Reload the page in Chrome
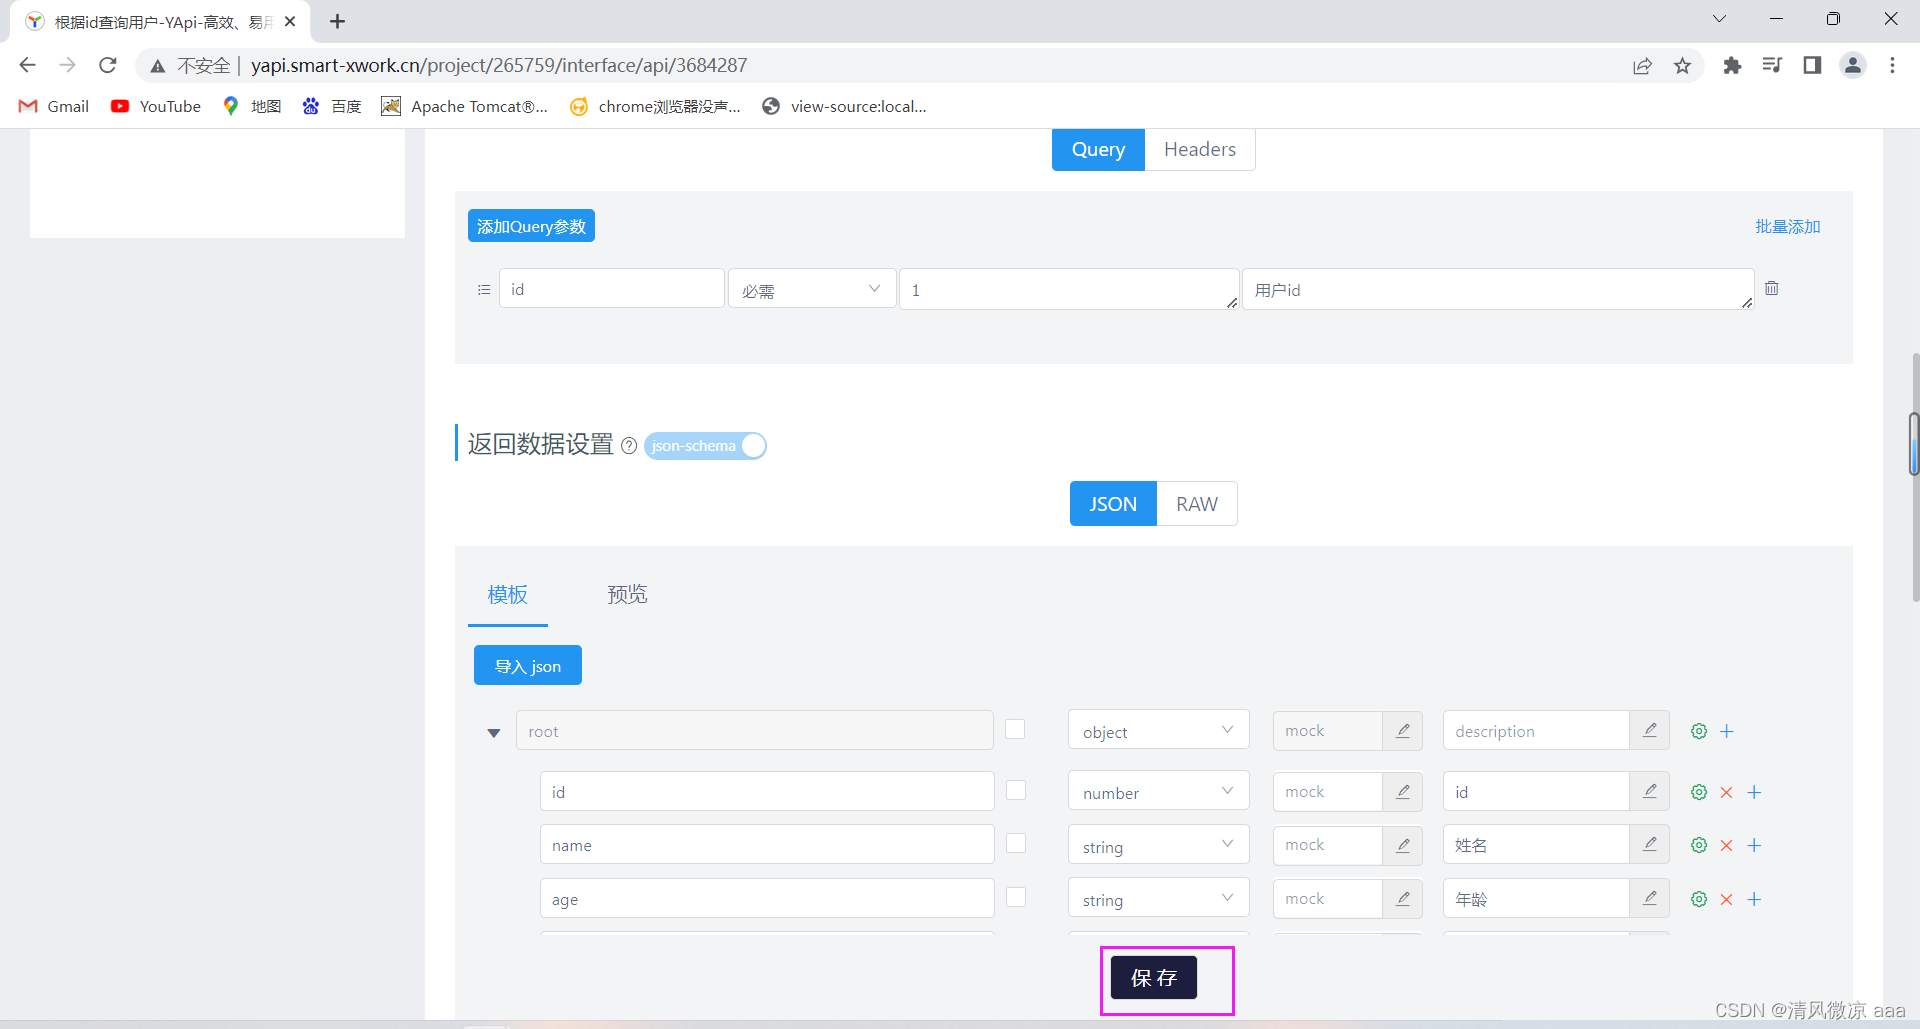 (x=108, y=65)
